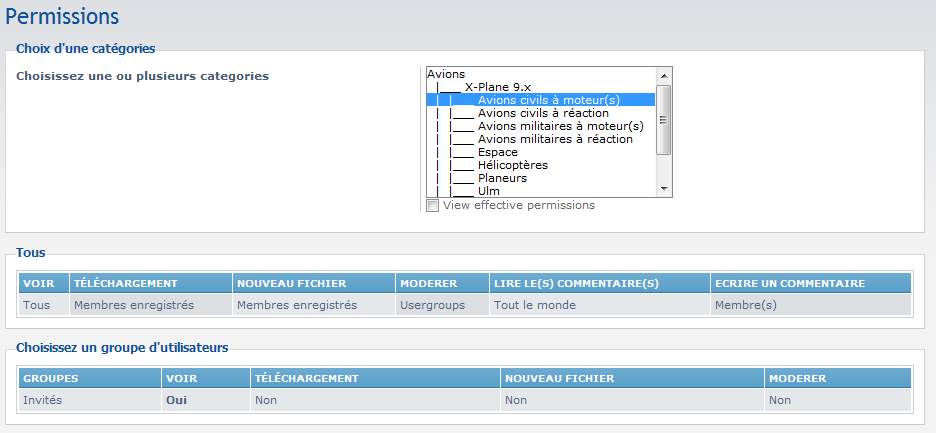Pick the Planeurs category
Image resolution: width=936 pixels, height=433 pixels.
[502, 178]
